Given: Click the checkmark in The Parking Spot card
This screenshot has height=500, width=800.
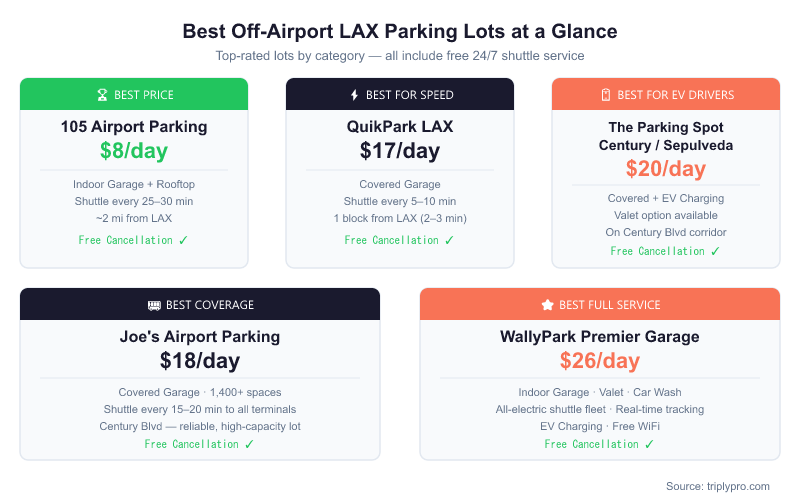Looking at the screenshot, I should pos(715,251).
